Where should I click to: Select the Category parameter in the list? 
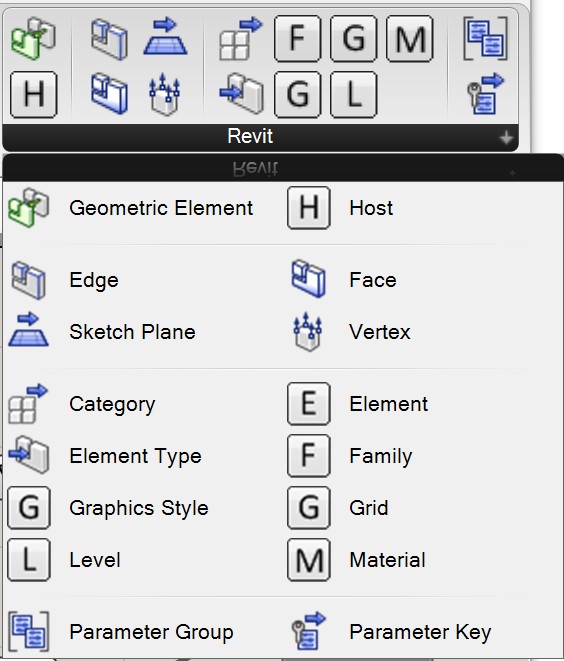click(82, 404)
